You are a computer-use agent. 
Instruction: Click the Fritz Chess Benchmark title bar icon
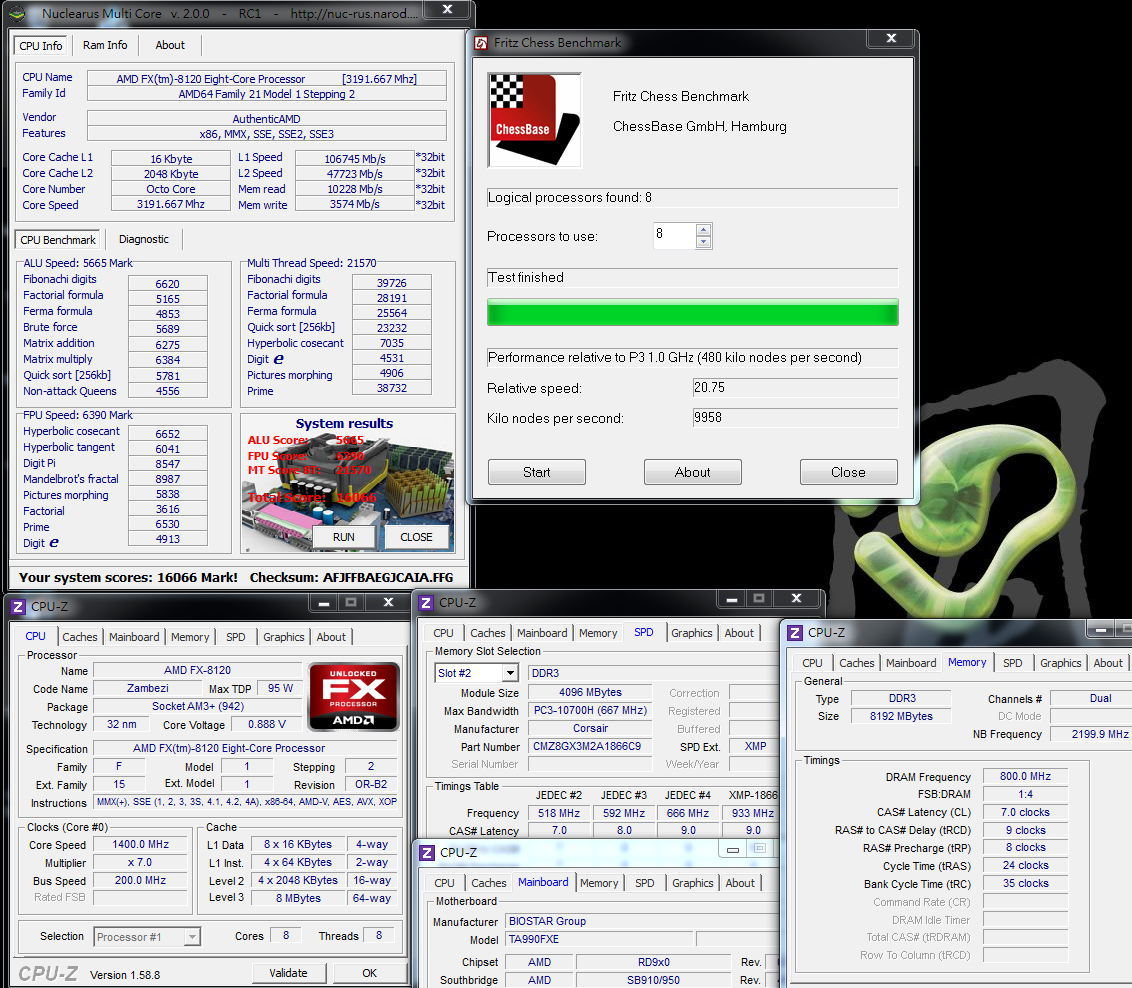click(481, 43)
